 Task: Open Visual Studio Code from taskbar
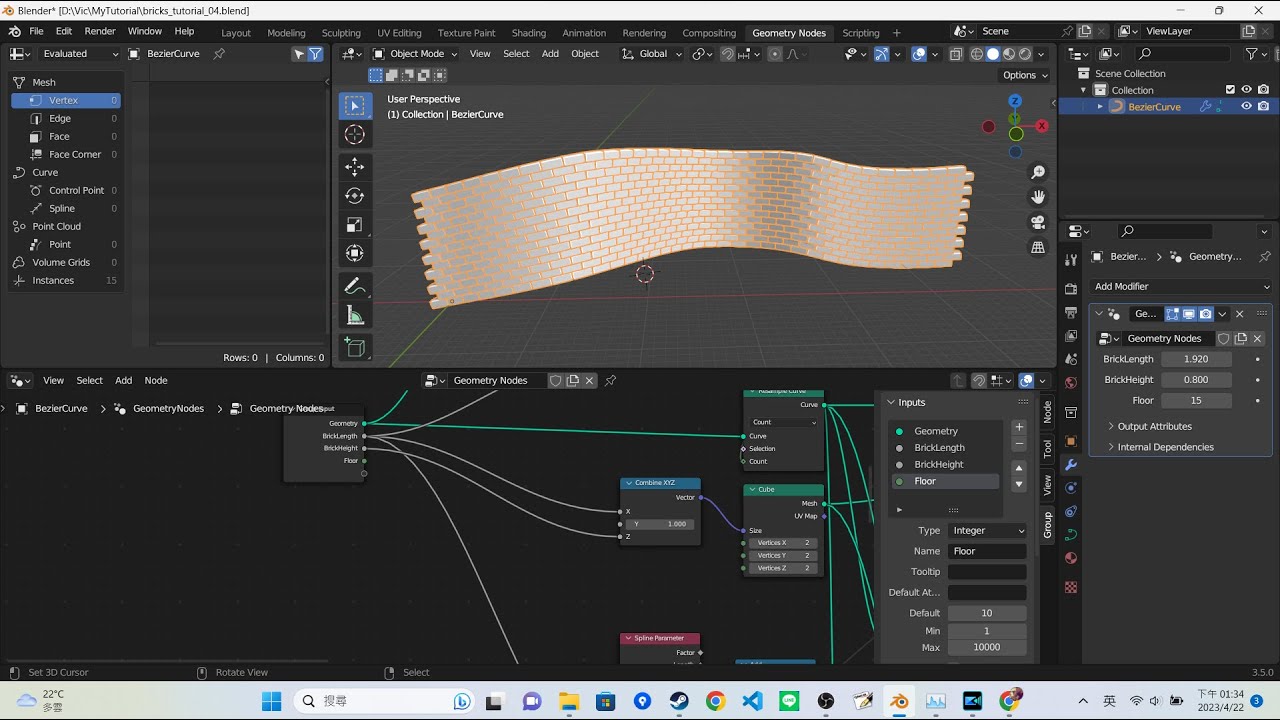[x=752, y=701]
